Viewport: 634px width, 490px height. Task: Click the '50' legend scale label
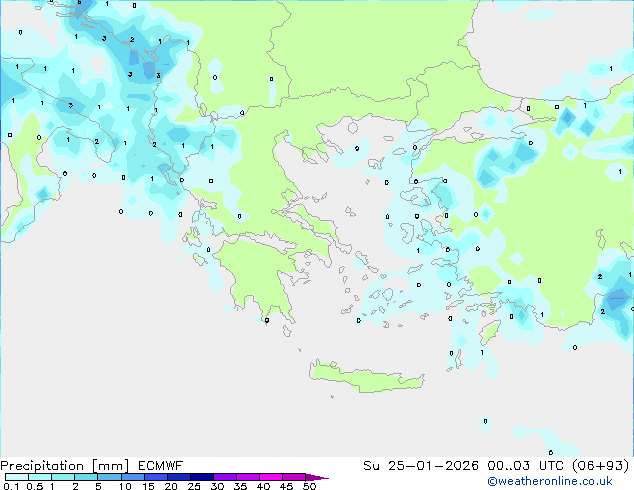click(309, 486)
